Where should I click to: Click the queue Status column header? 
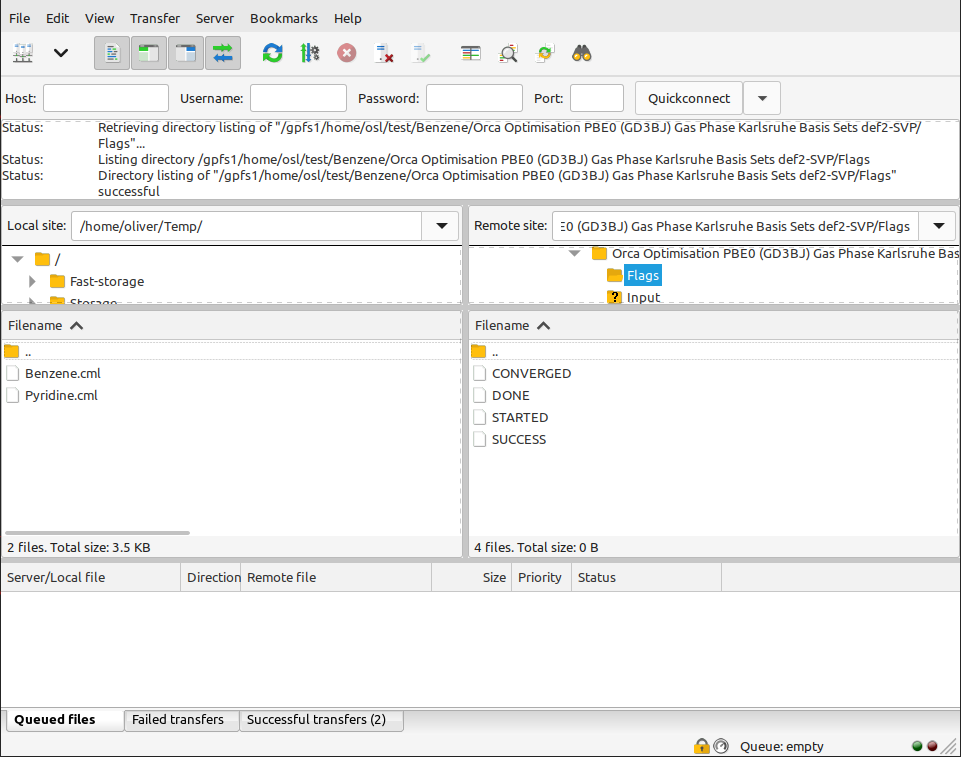(x=647, y=577)
